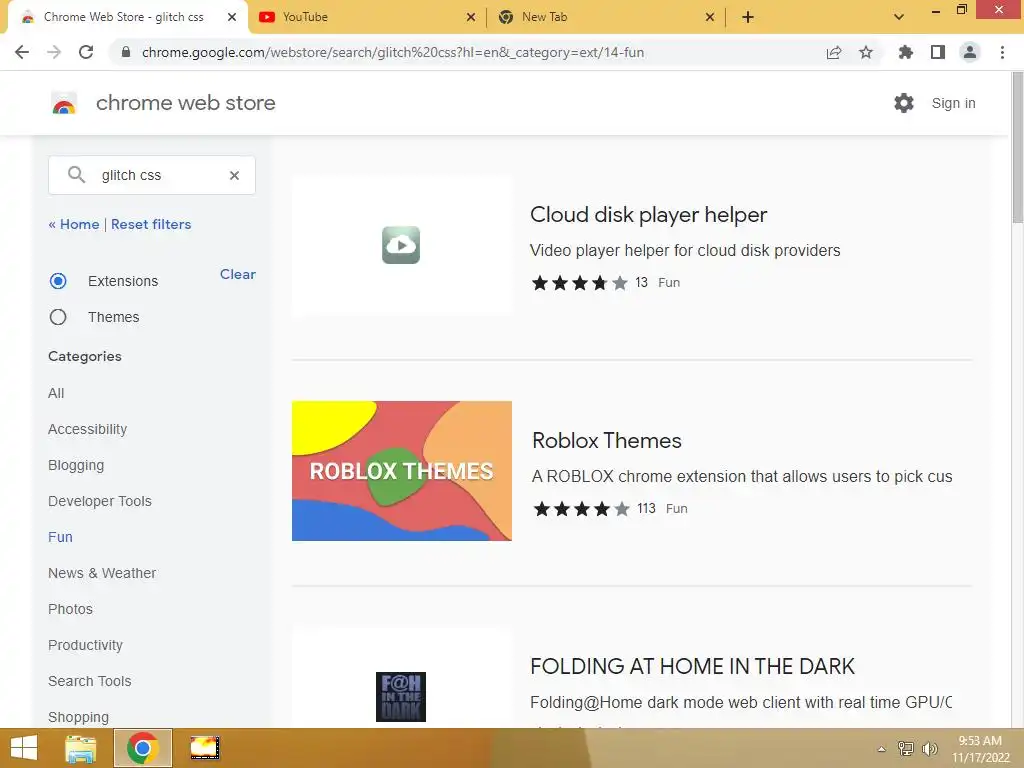Click the F@H in the Dark thumbnail
The height and width of the screenshot is (768, 1024).
(401, 697)
